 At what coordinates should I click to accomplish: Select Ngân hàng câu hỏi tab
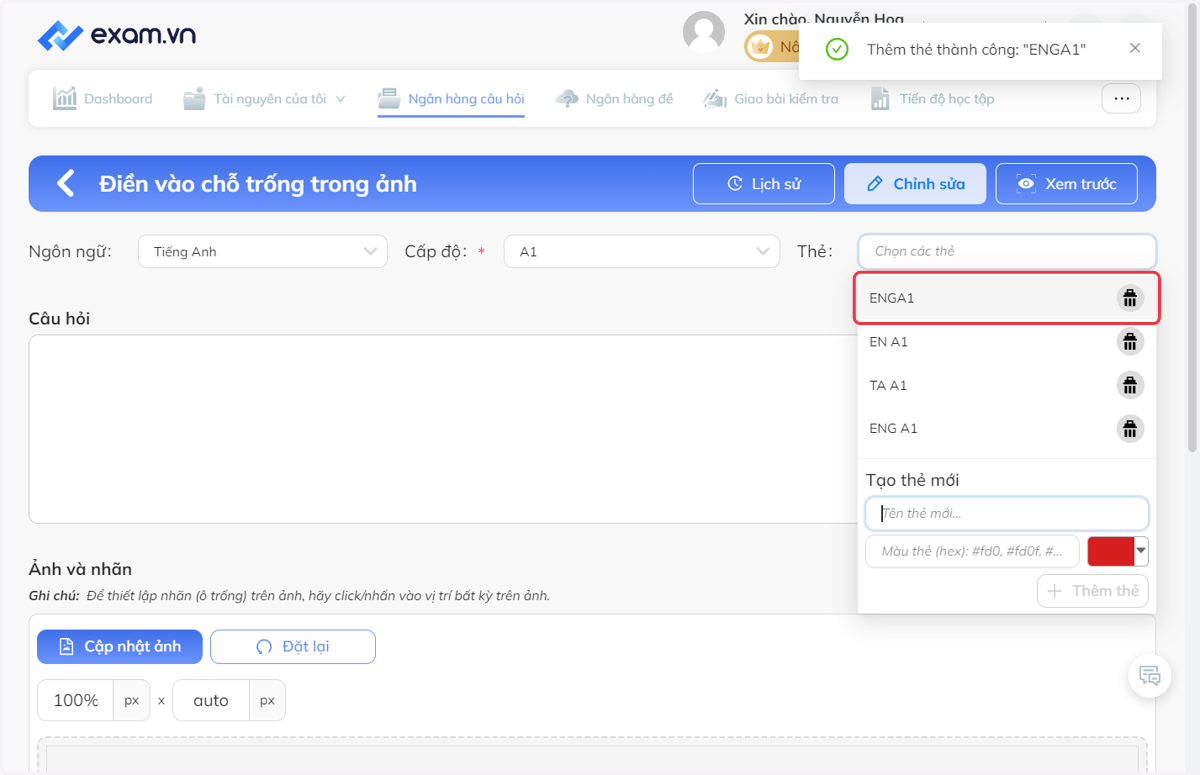(x=451, y=98)
